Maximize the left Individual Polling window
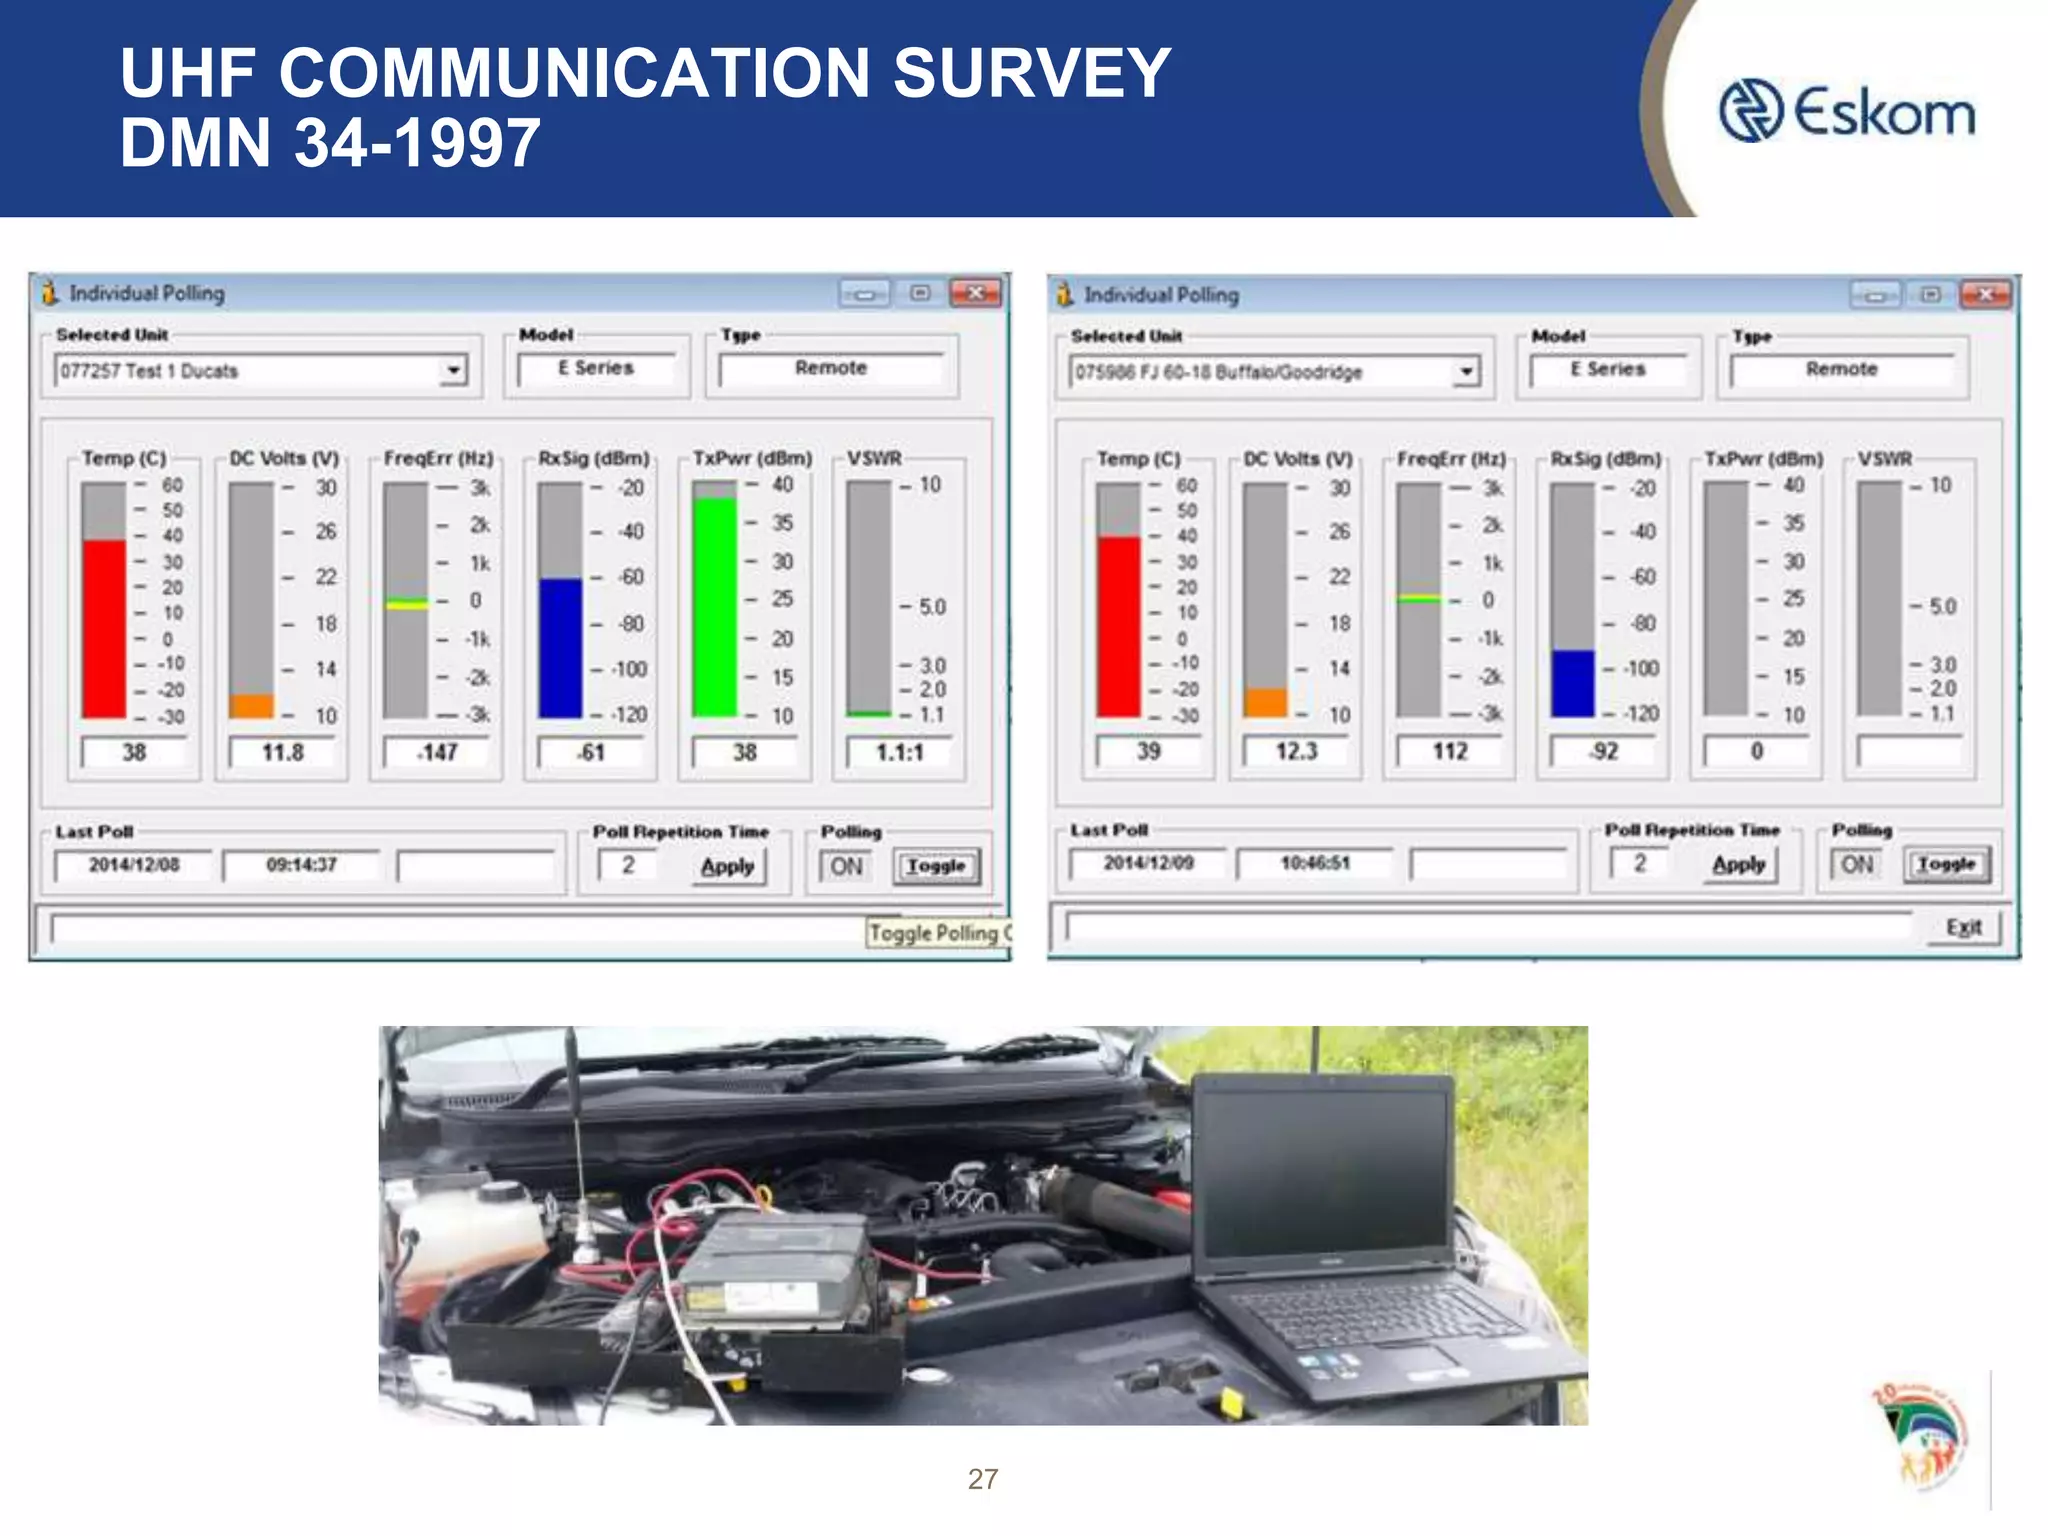Image resolution: width=2048 pixels, height=1536 pixels. click(x=920, y=292)
